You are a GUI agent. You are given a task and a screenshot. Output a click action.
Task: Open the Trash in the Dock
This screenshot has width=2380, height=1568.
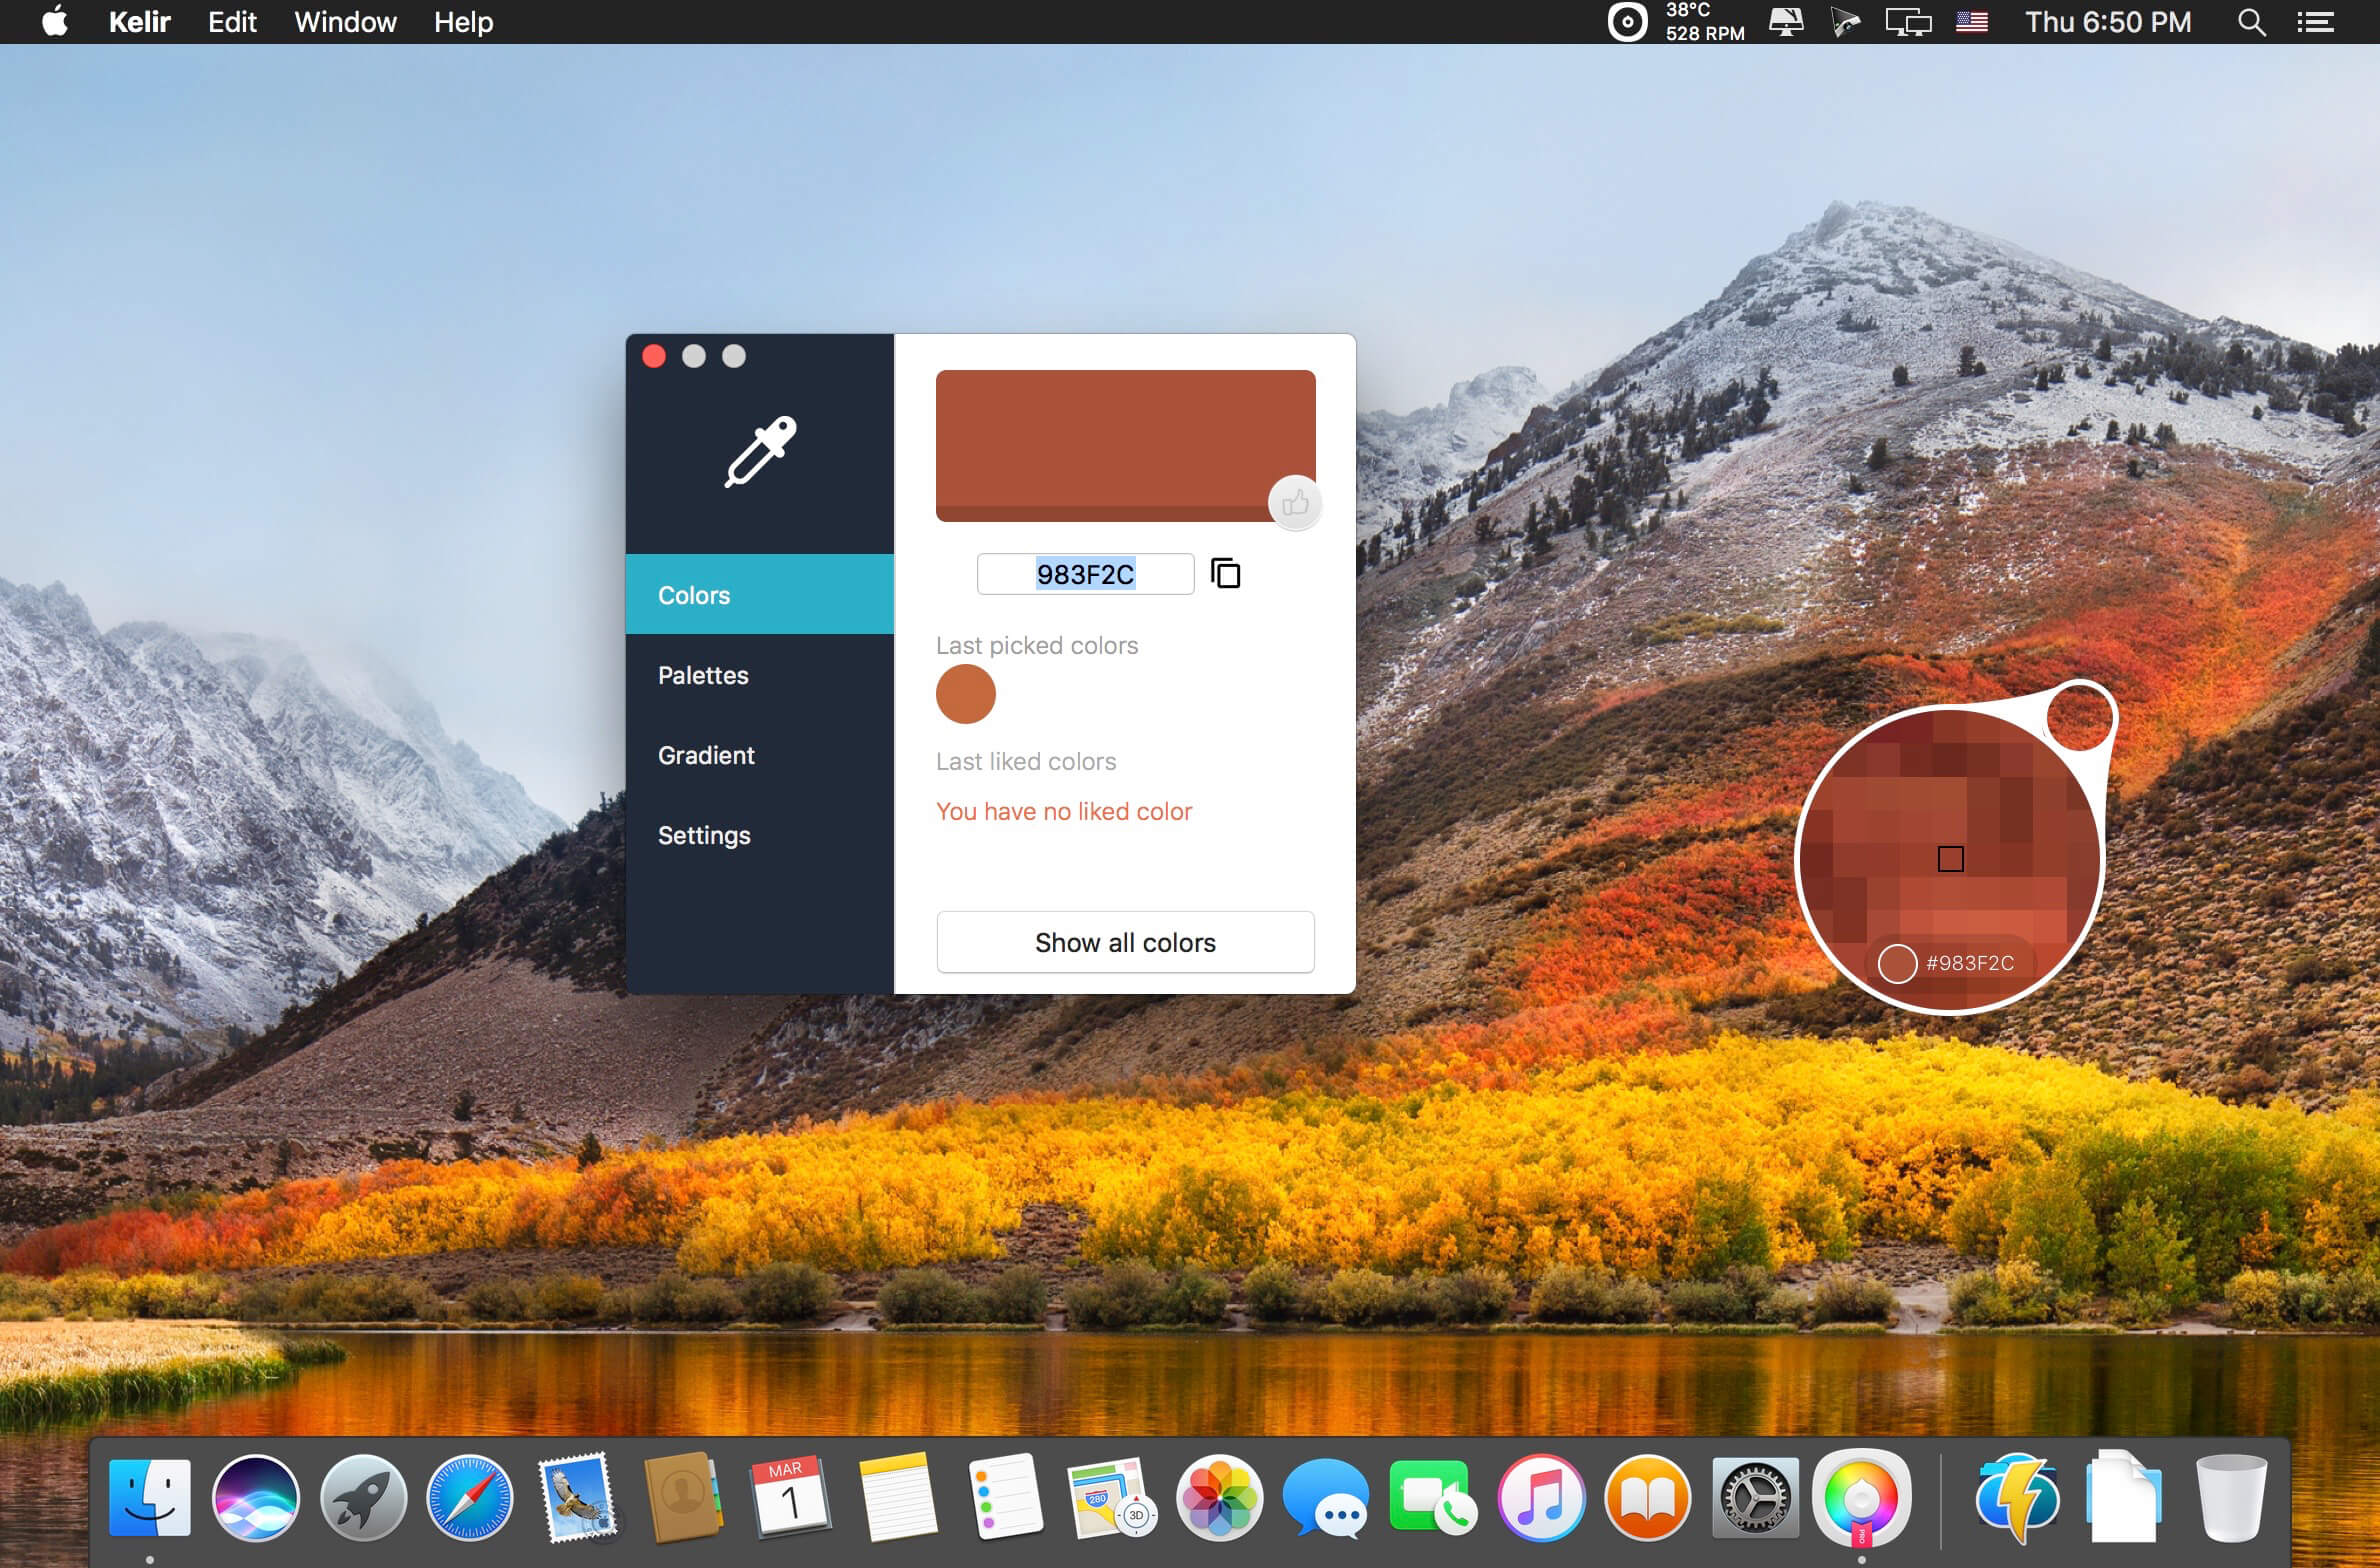(2231, 1498)
